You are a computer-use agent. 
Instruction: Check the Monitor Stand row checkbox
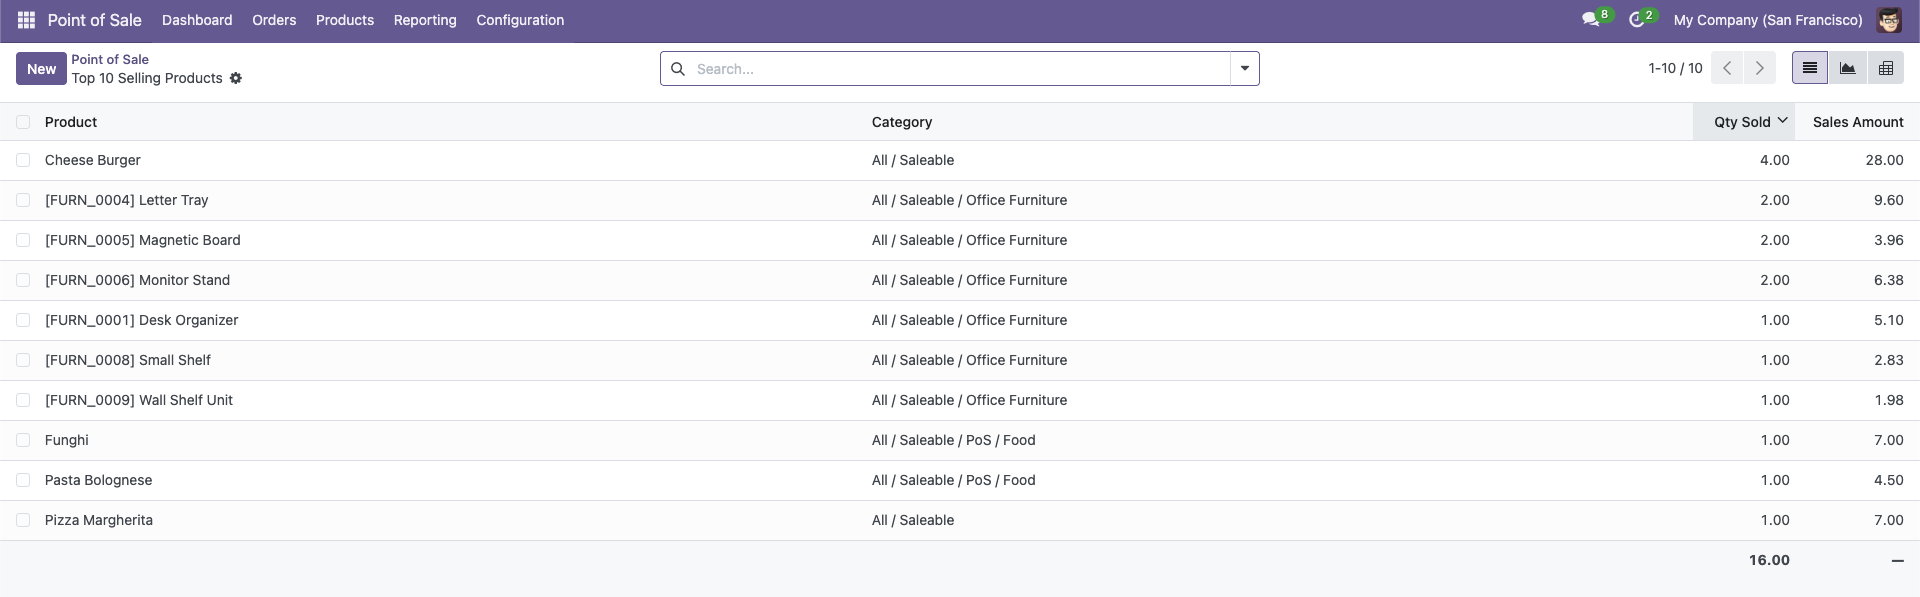23,280
